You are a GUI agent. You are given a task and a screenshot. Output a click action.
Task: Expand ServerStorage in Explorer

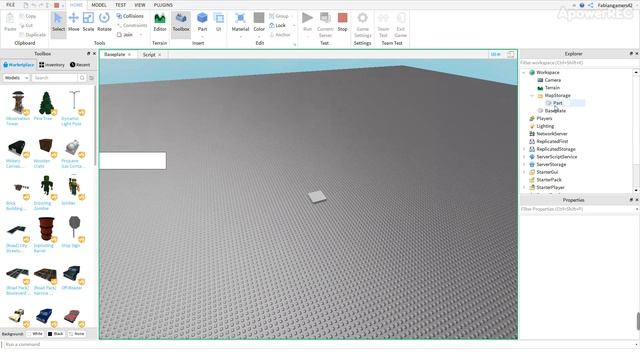(x=524, y=164)
